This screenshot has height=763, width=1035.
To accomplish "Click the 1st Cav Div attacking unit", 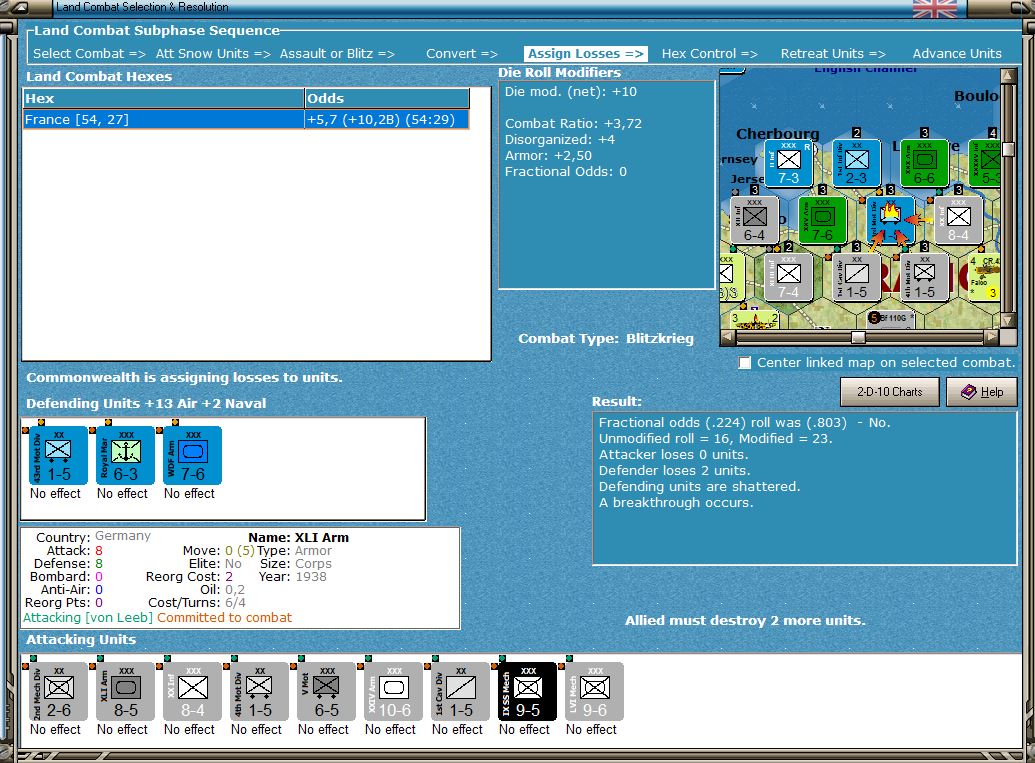I will (x=460, y=692).
